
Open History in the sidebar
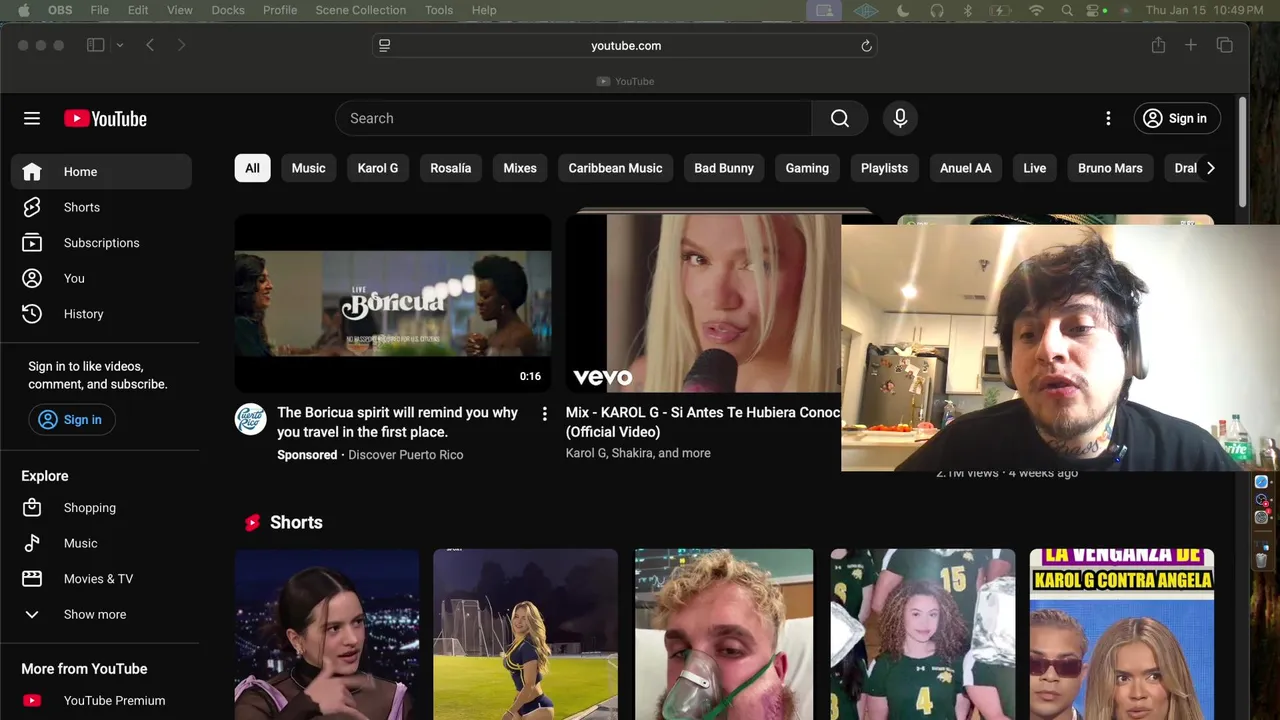coord(101,314)
